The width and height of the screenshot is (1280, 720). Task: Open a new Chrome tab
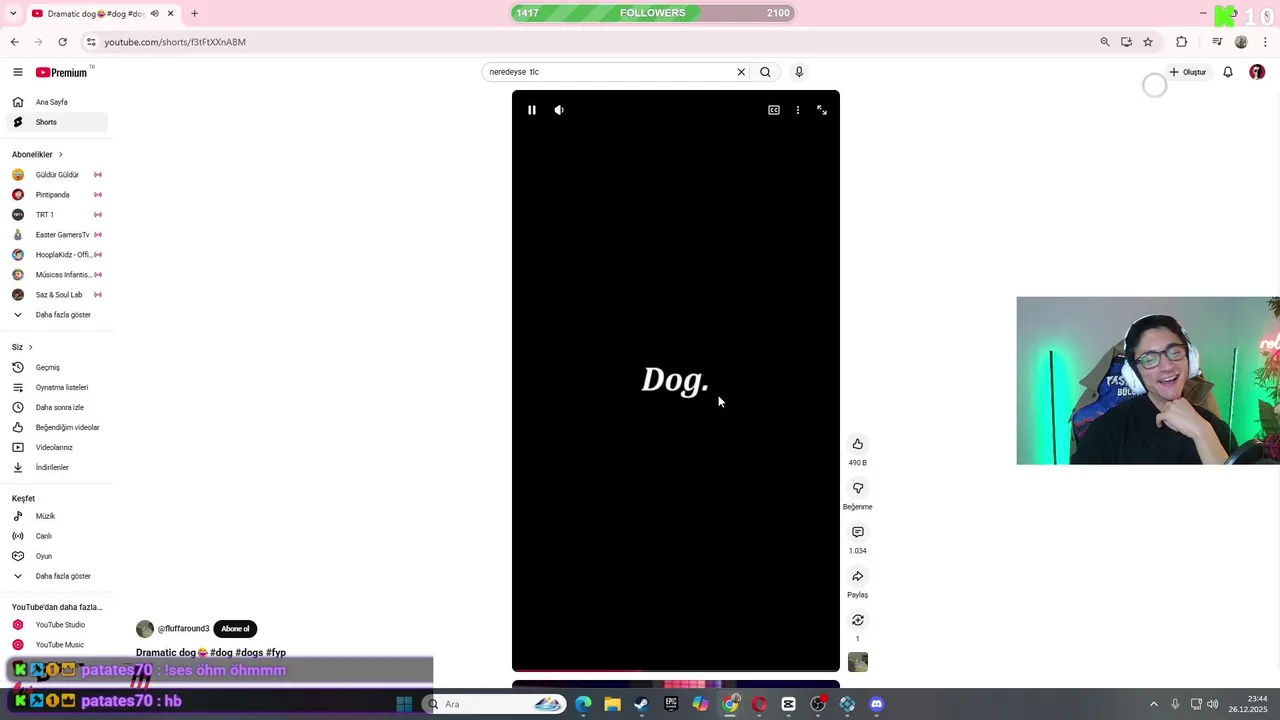(x=194, y=14)
